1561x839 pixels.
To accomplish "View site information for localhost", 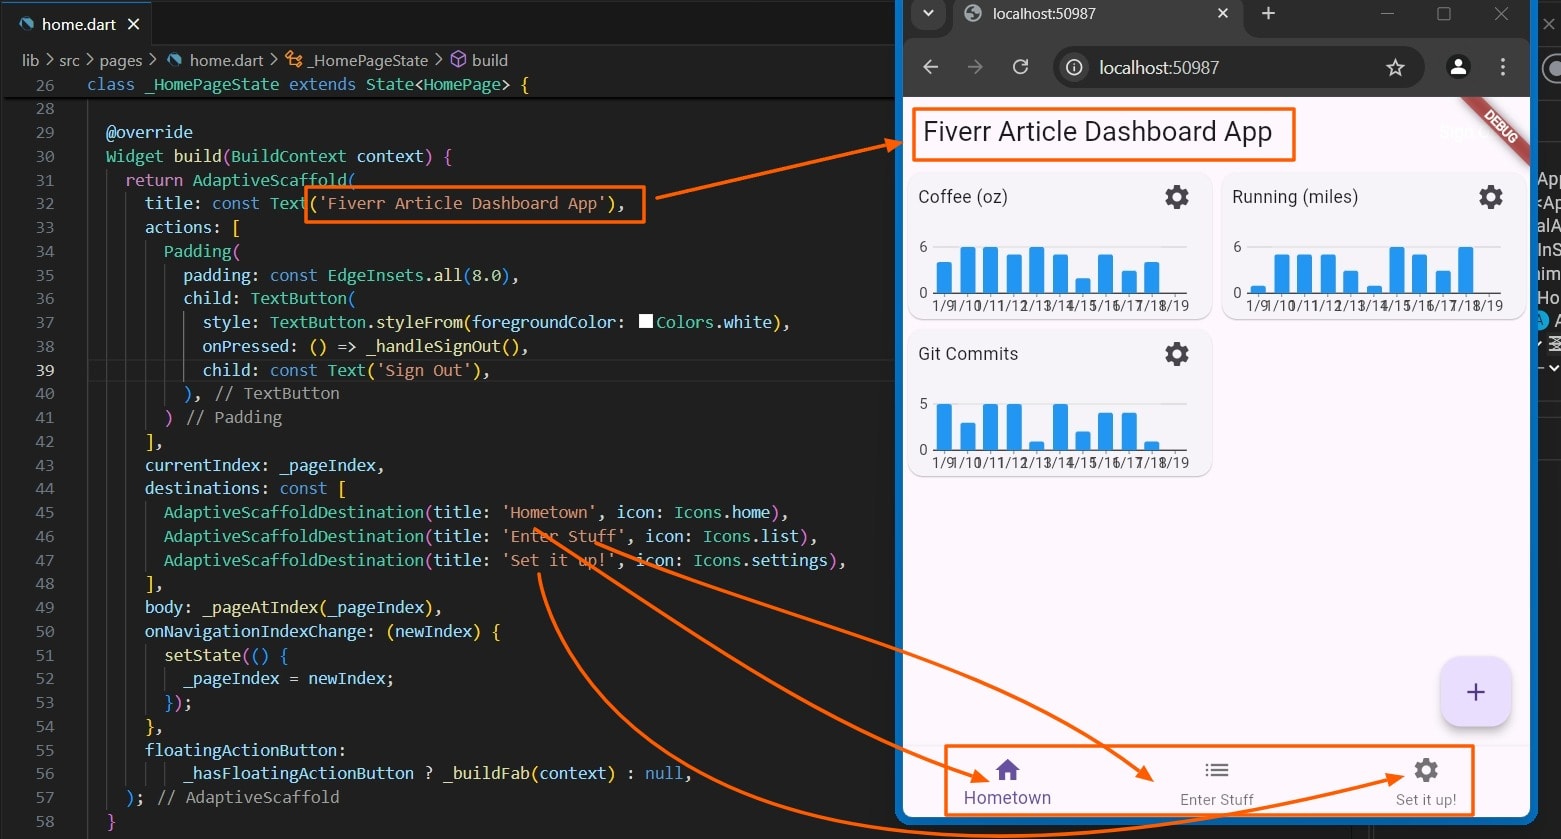I will tap(1074, 67).
